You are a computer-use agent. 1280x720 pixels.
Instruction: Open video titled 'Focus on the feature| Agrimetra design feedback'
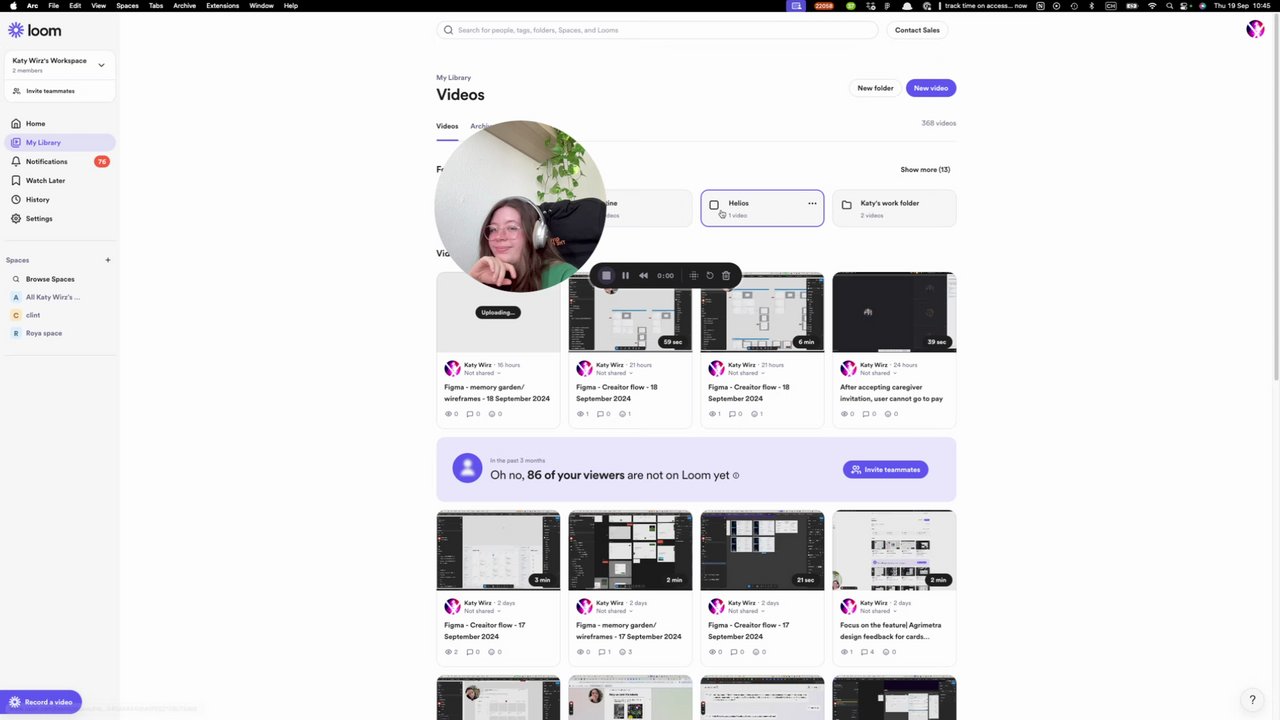(x=890, y=631)
